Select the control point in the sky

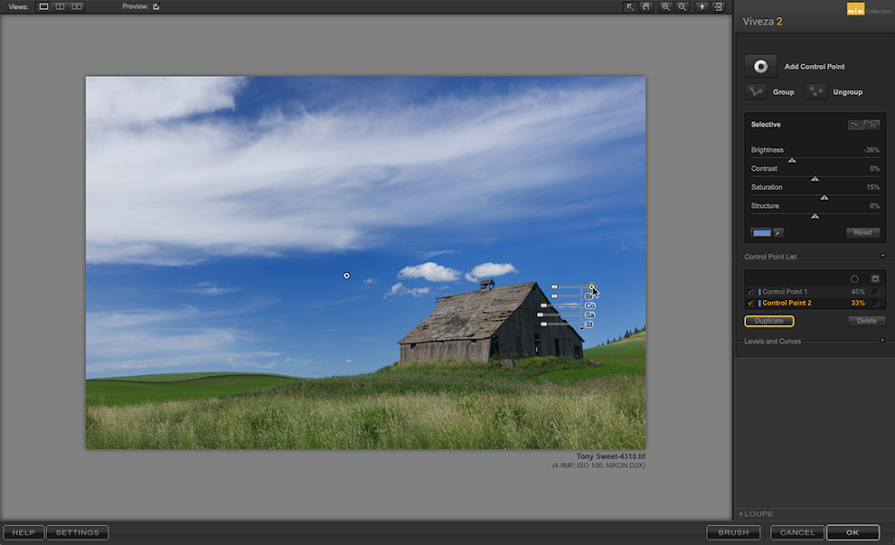point(347,275)
